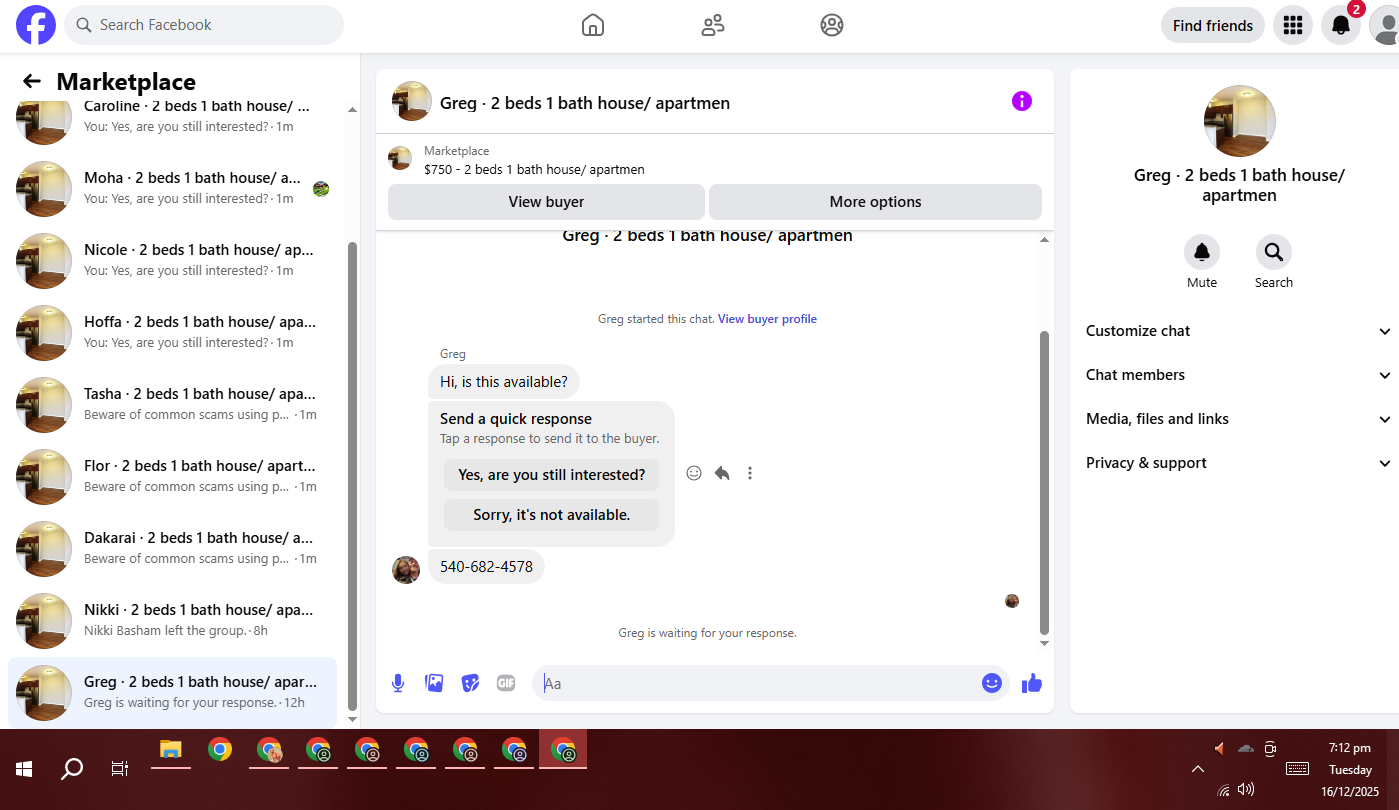Click the conversation list scroll-up arrow
The height and width of the screenshot is (810, 1399).
(351, 110)
